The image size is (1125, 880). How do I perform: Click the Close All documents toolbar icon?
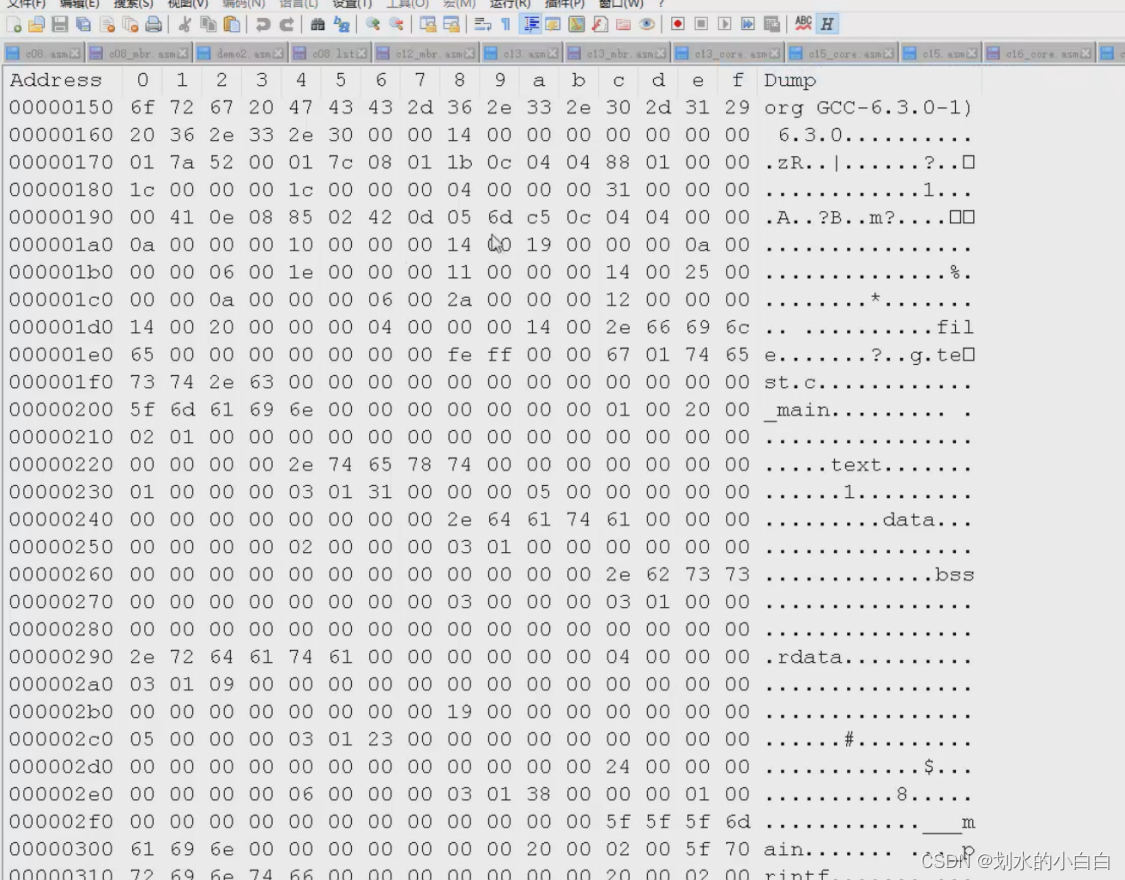(x=131, y=24)
